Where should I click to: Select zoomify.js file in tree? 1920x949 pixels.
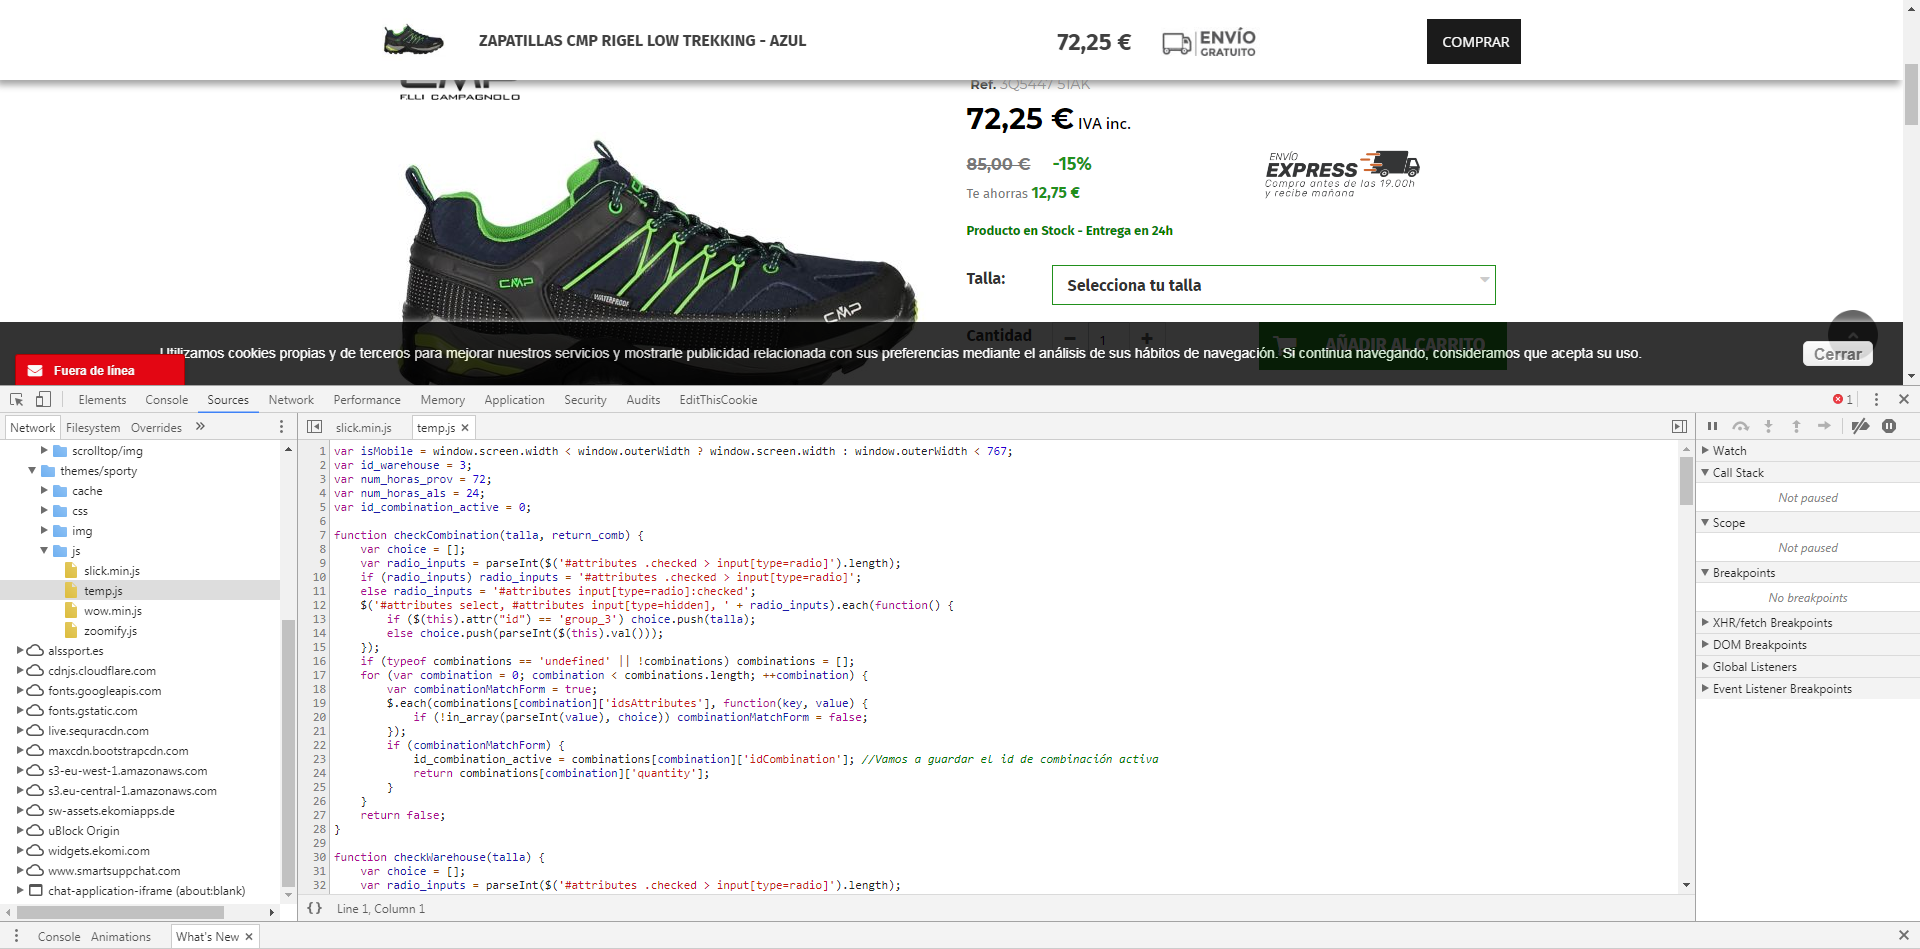[x=110, y=631]
